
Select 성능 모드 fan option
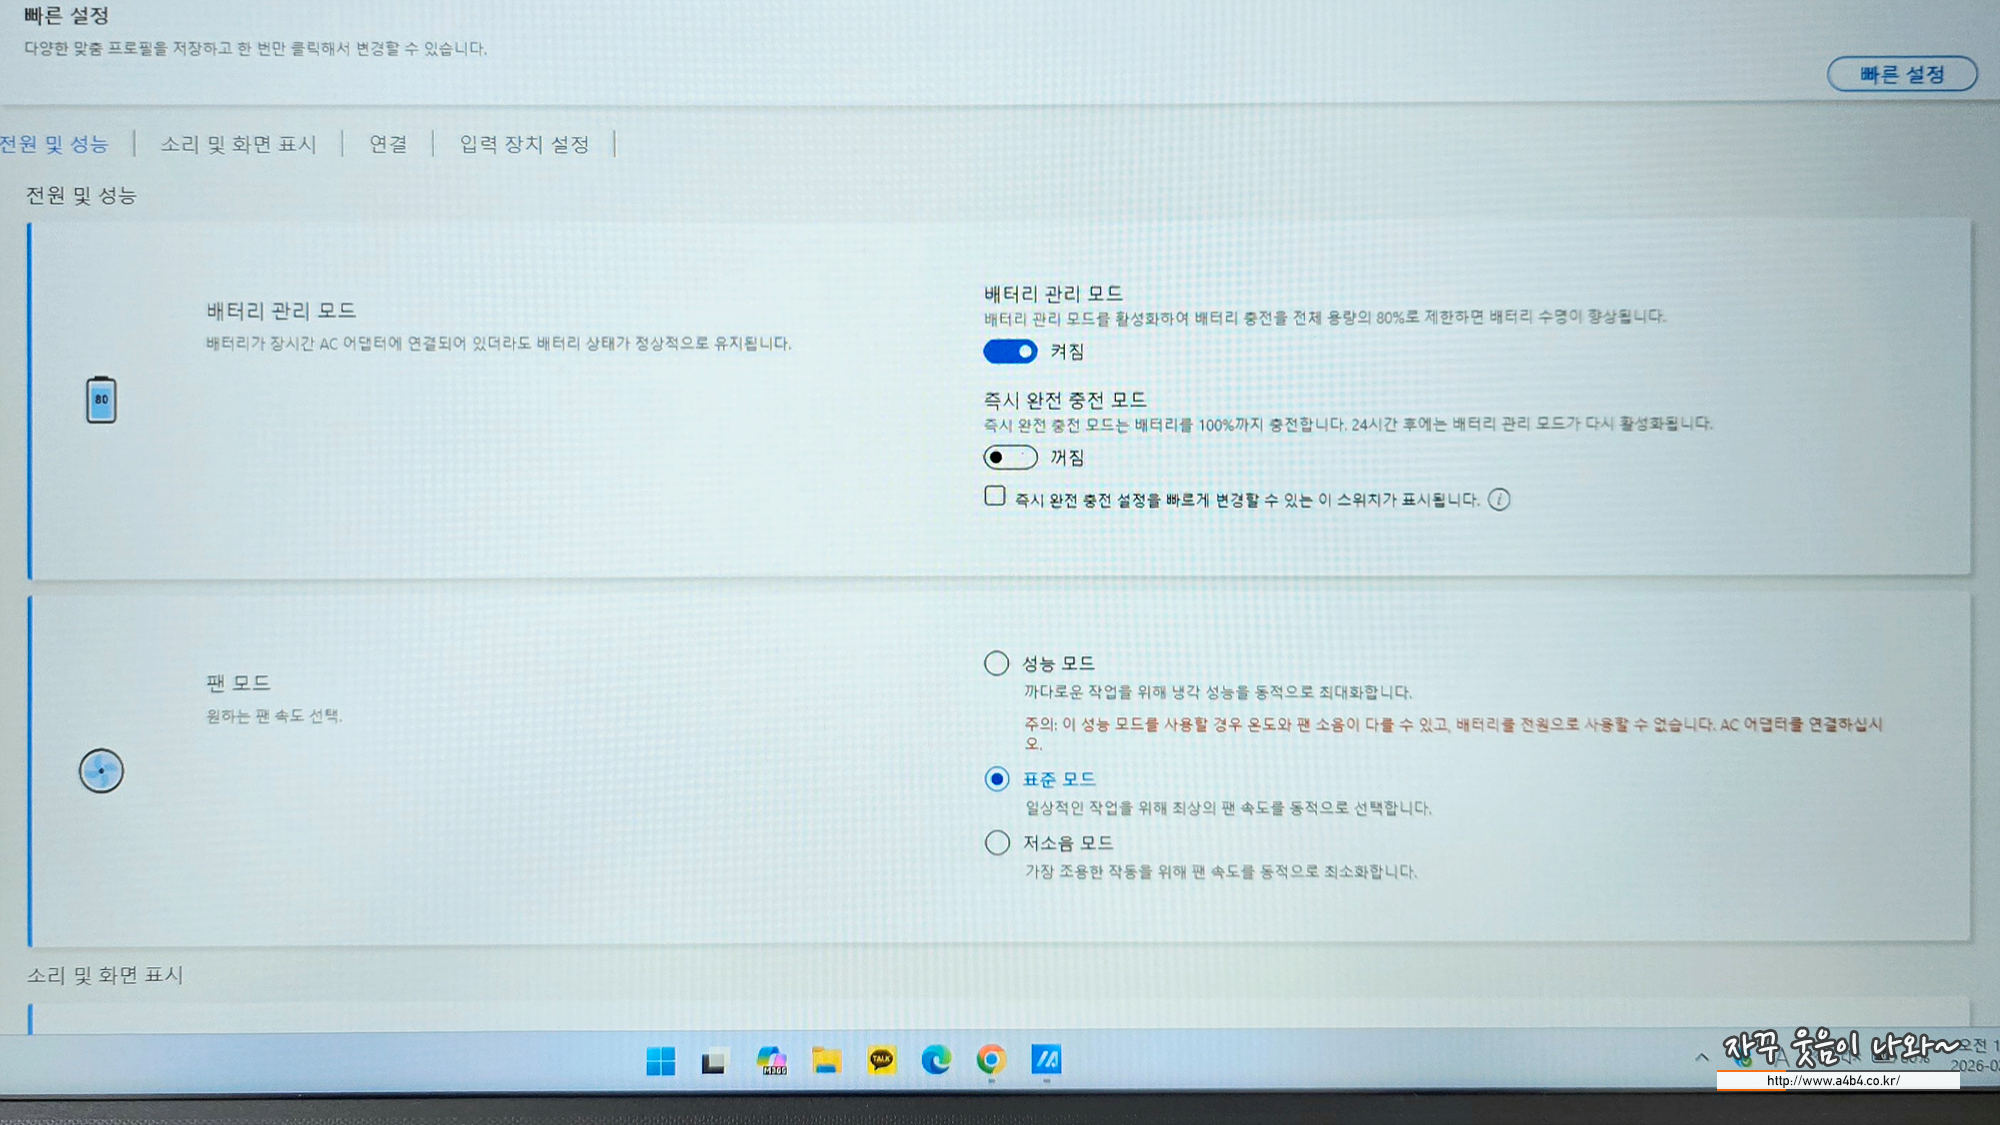(996, 663)
